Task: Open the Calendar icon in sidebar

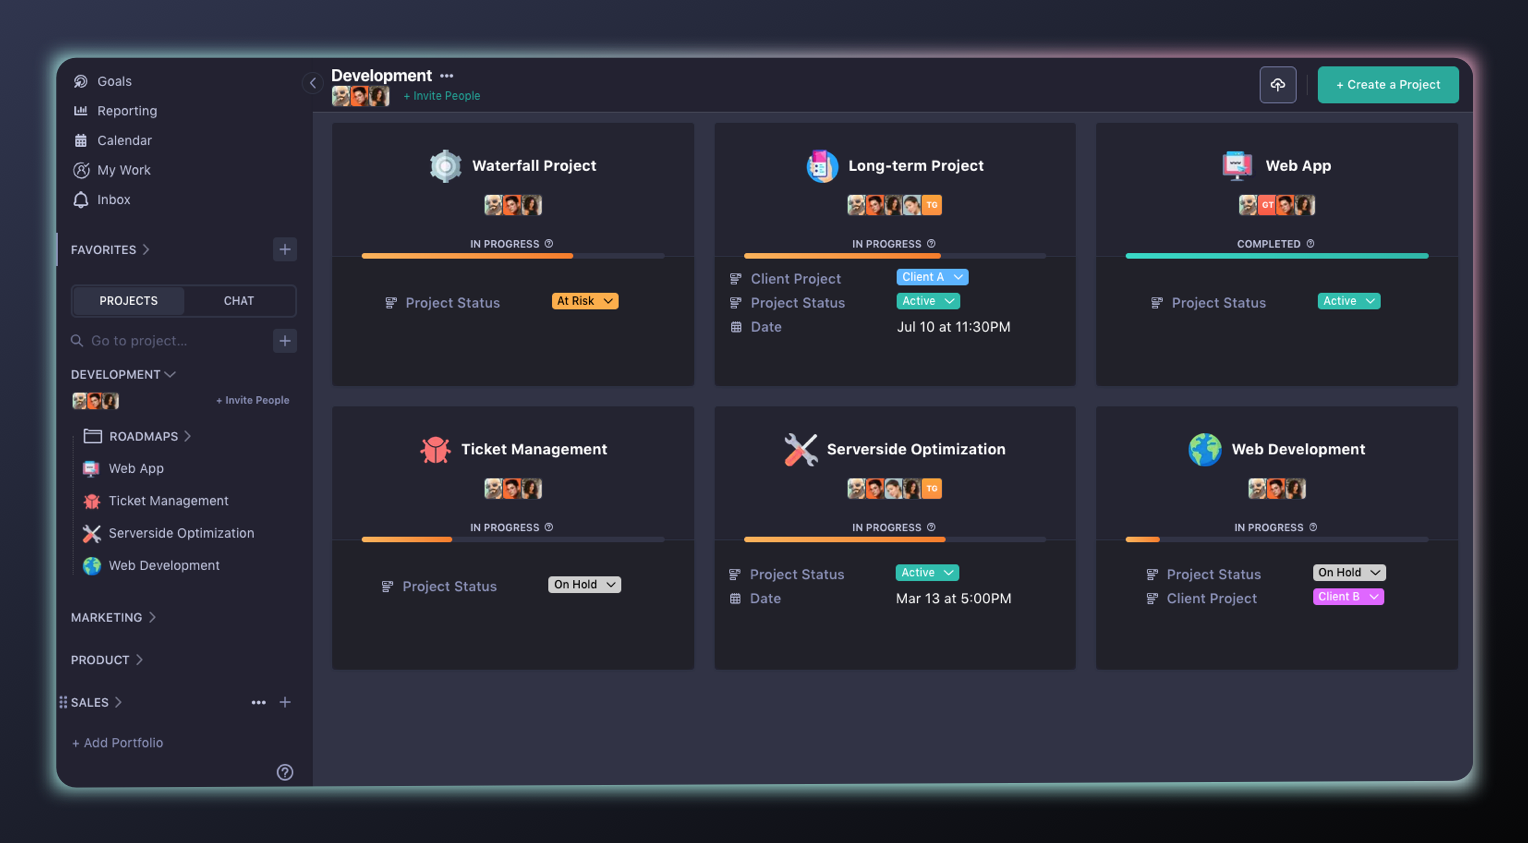Action: point(81,141)
